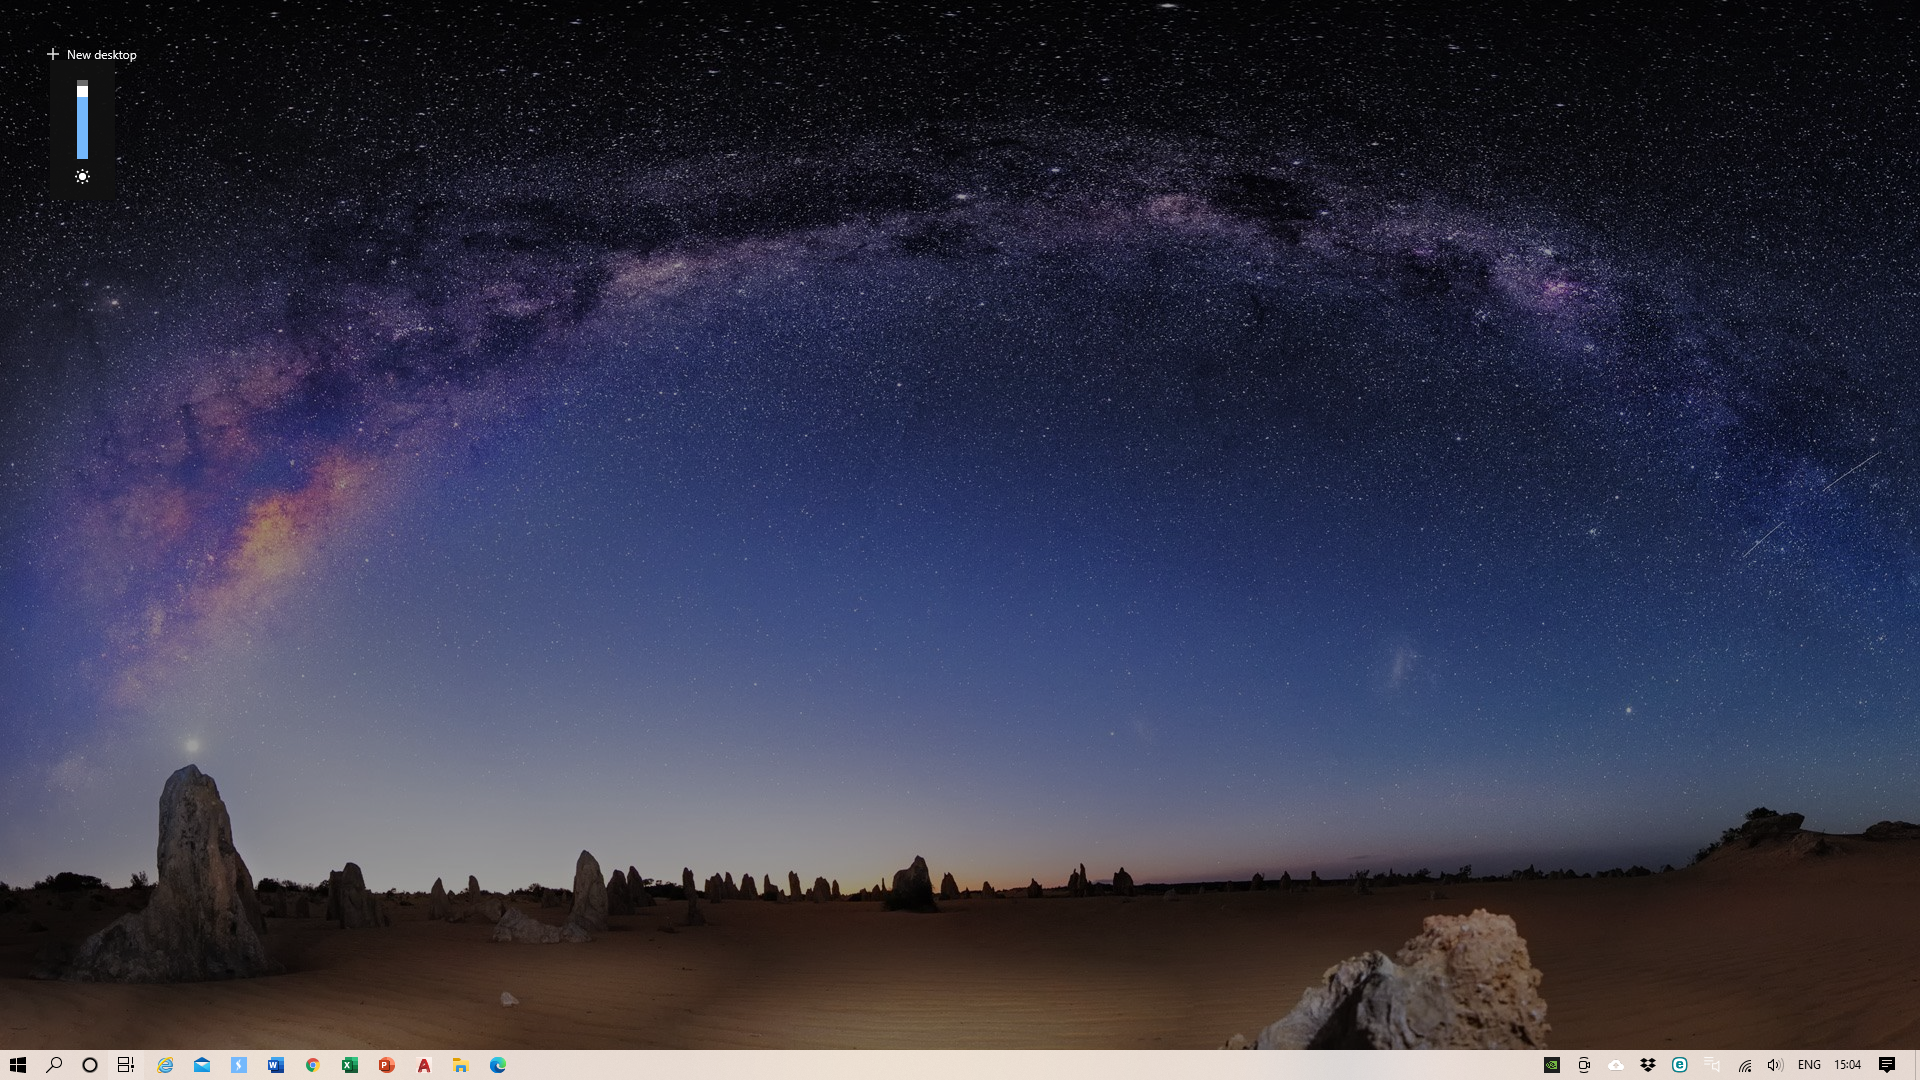
Task: Launch Microsoft Excel
Action: [x=349, y=1065]
